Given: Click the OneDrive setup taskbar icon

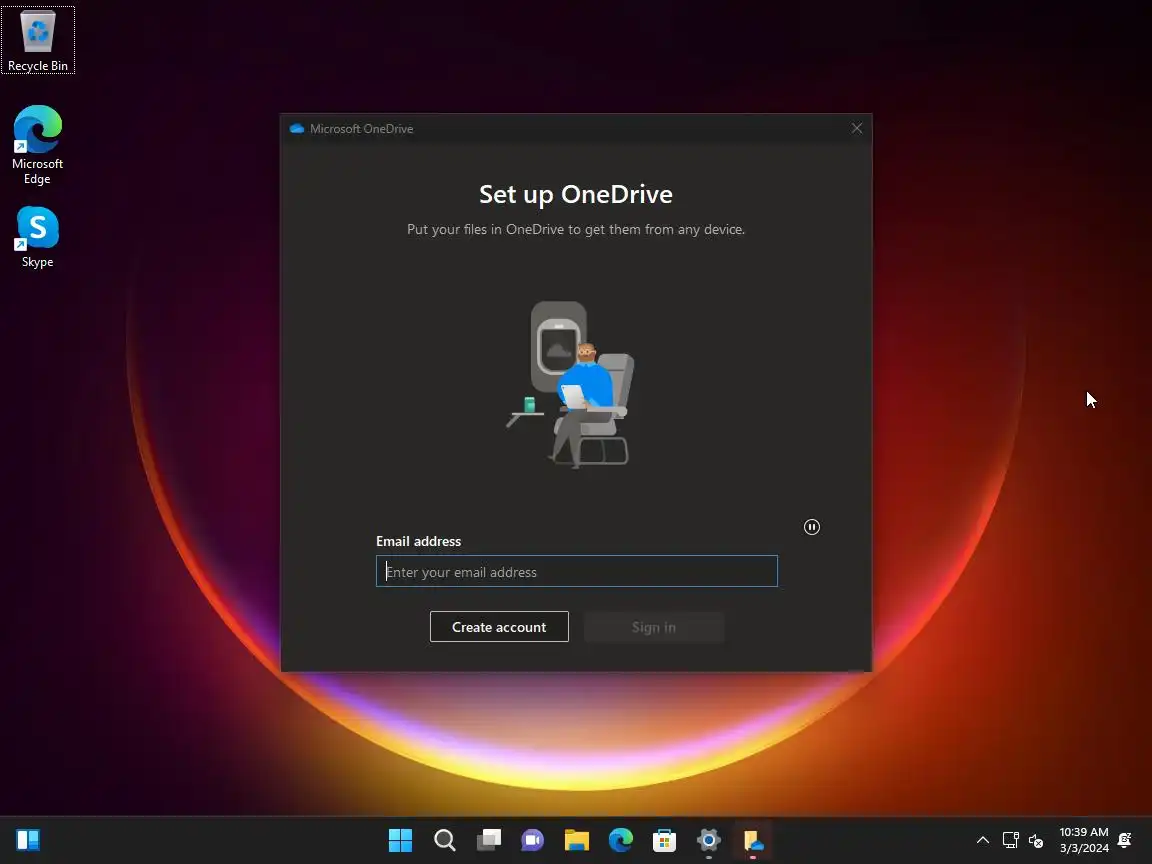Looking at the screenshot, I should coord(753,840).
